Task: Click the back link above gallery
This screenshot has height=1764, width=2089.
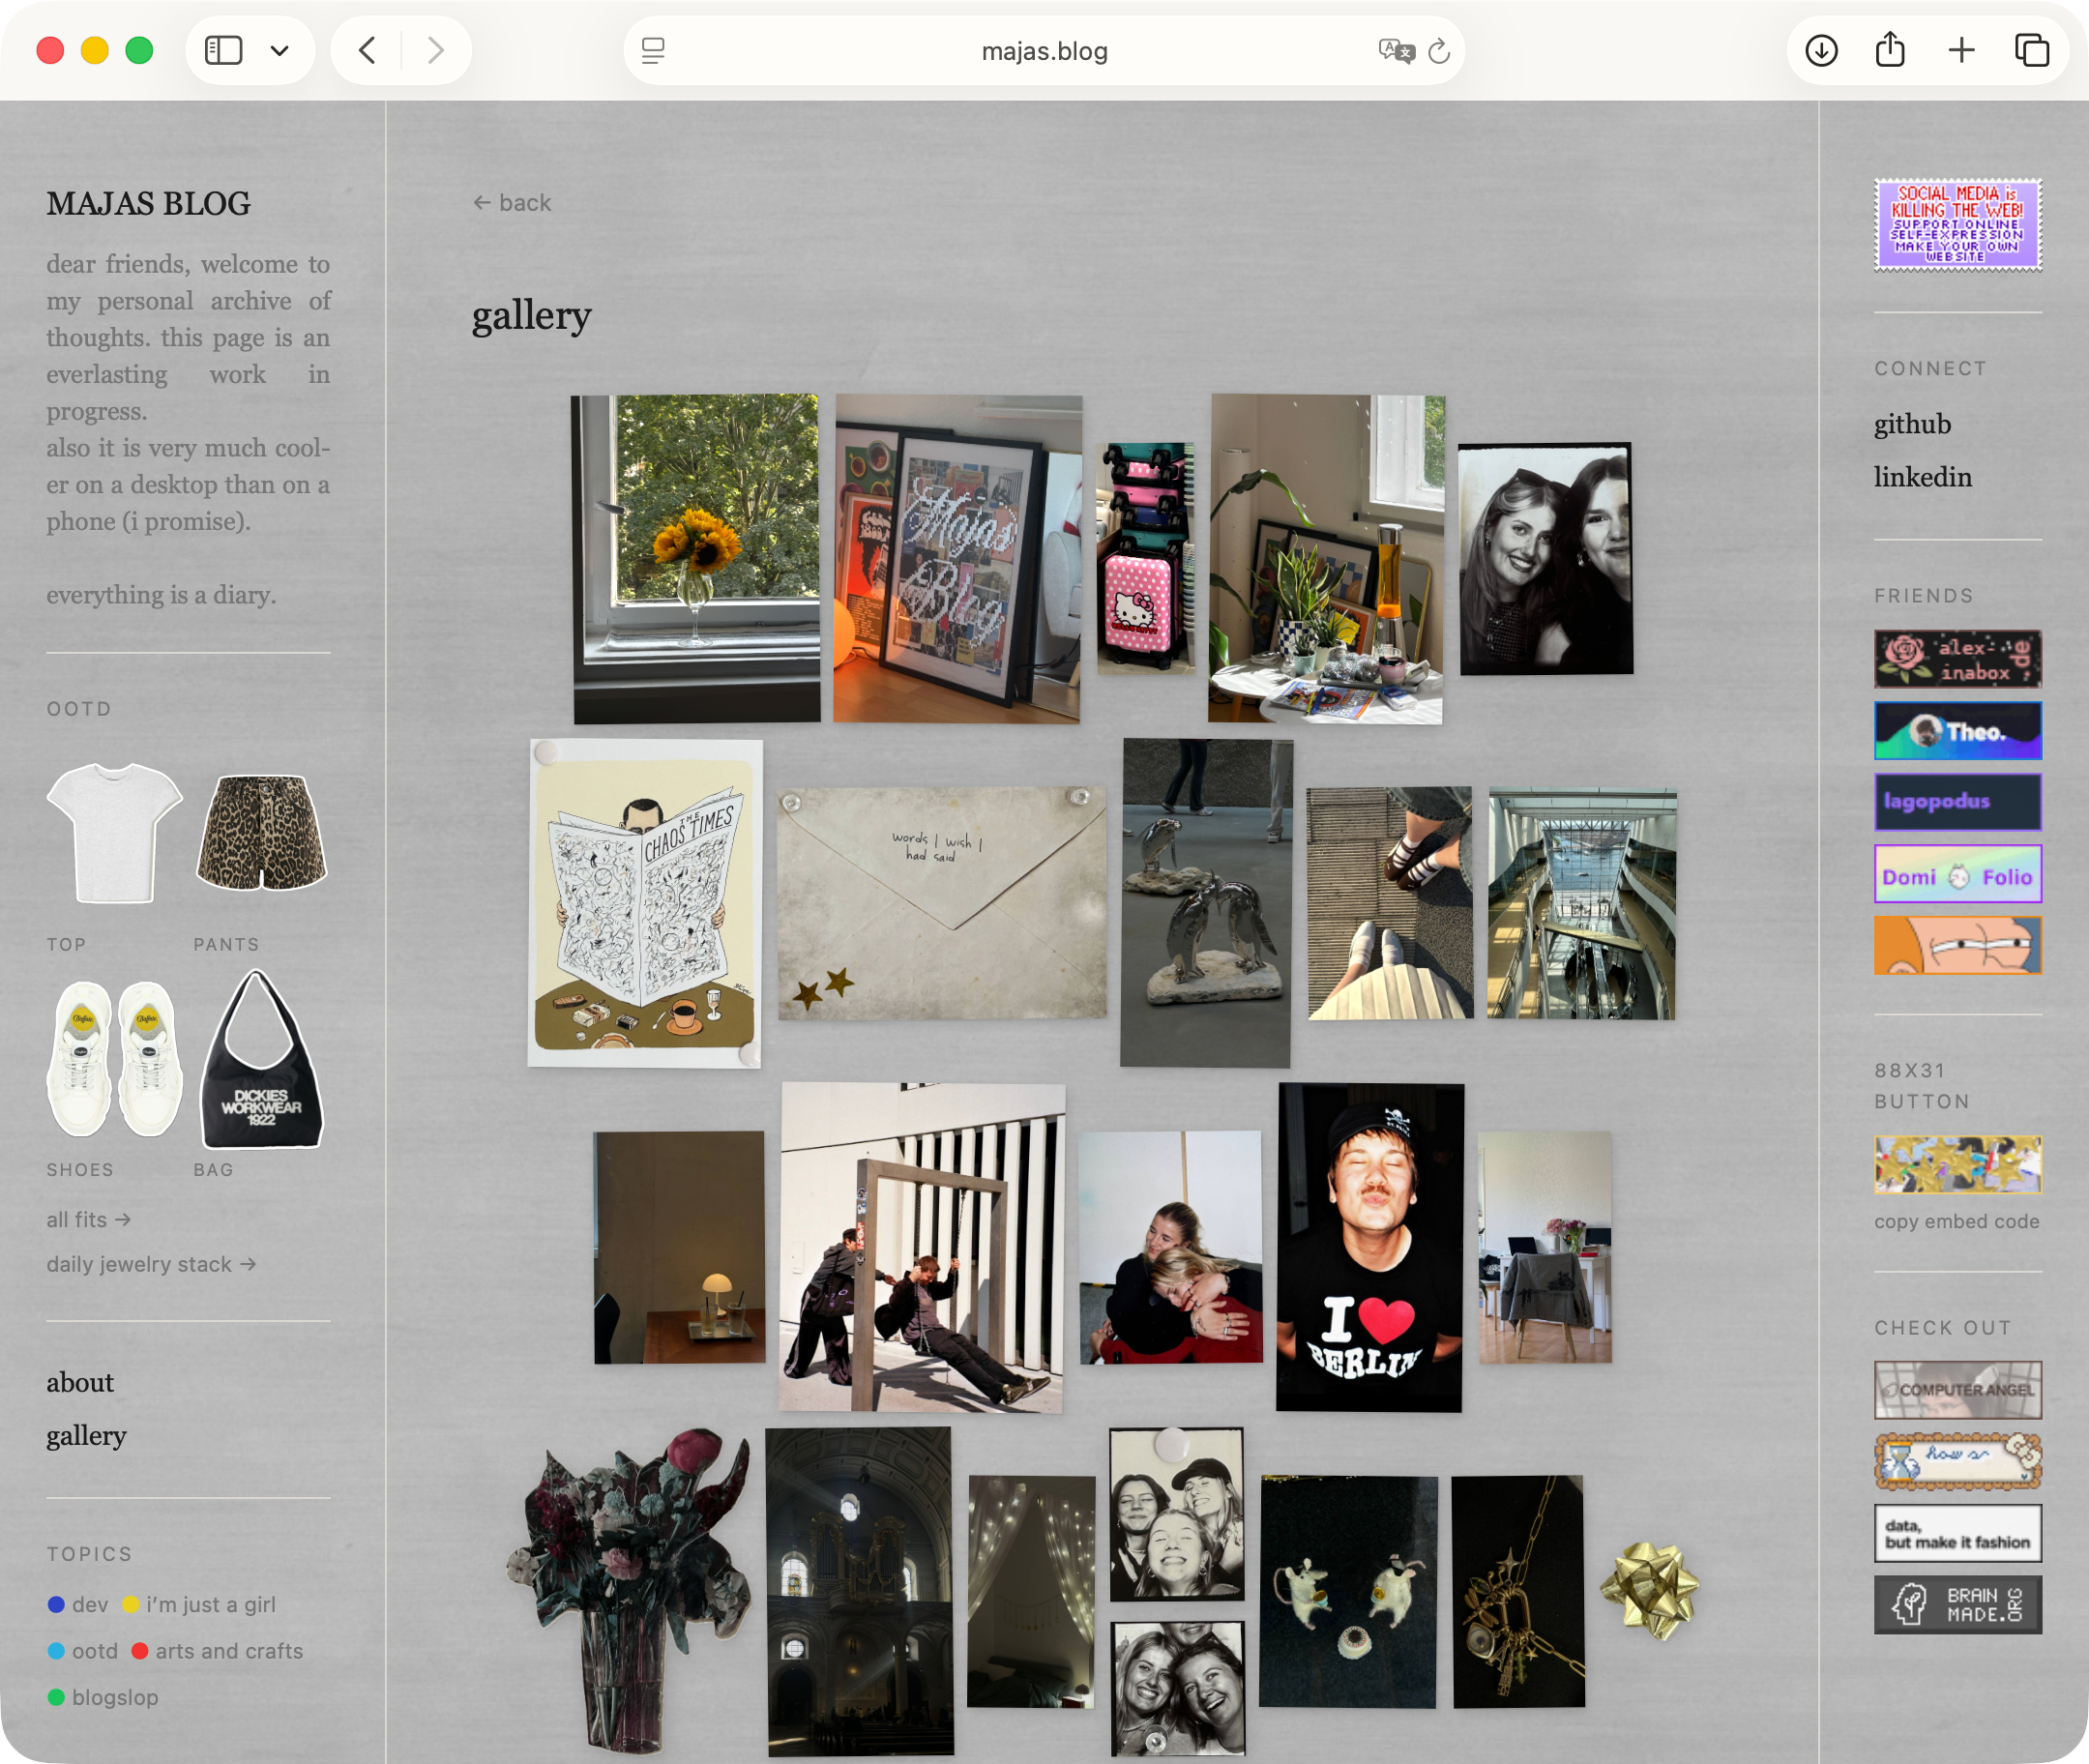Action: pos(512,203)
